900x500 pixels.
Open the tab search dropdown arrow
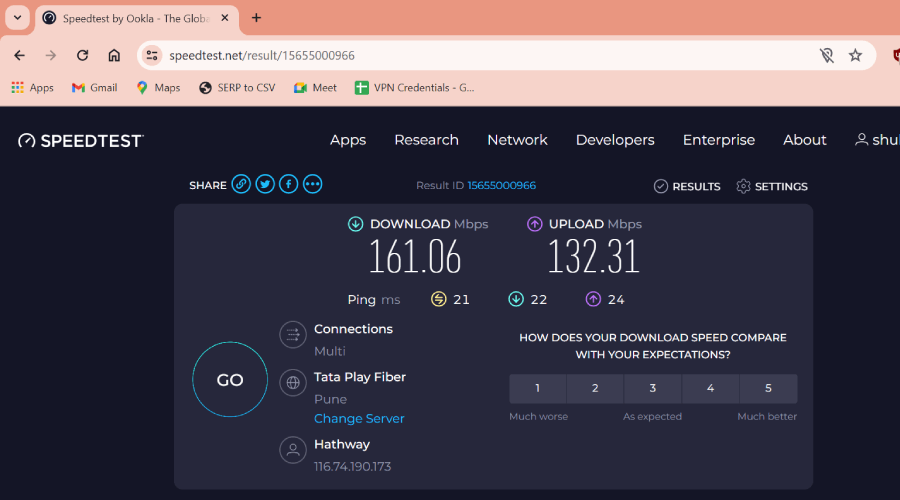tap(17, 18)
